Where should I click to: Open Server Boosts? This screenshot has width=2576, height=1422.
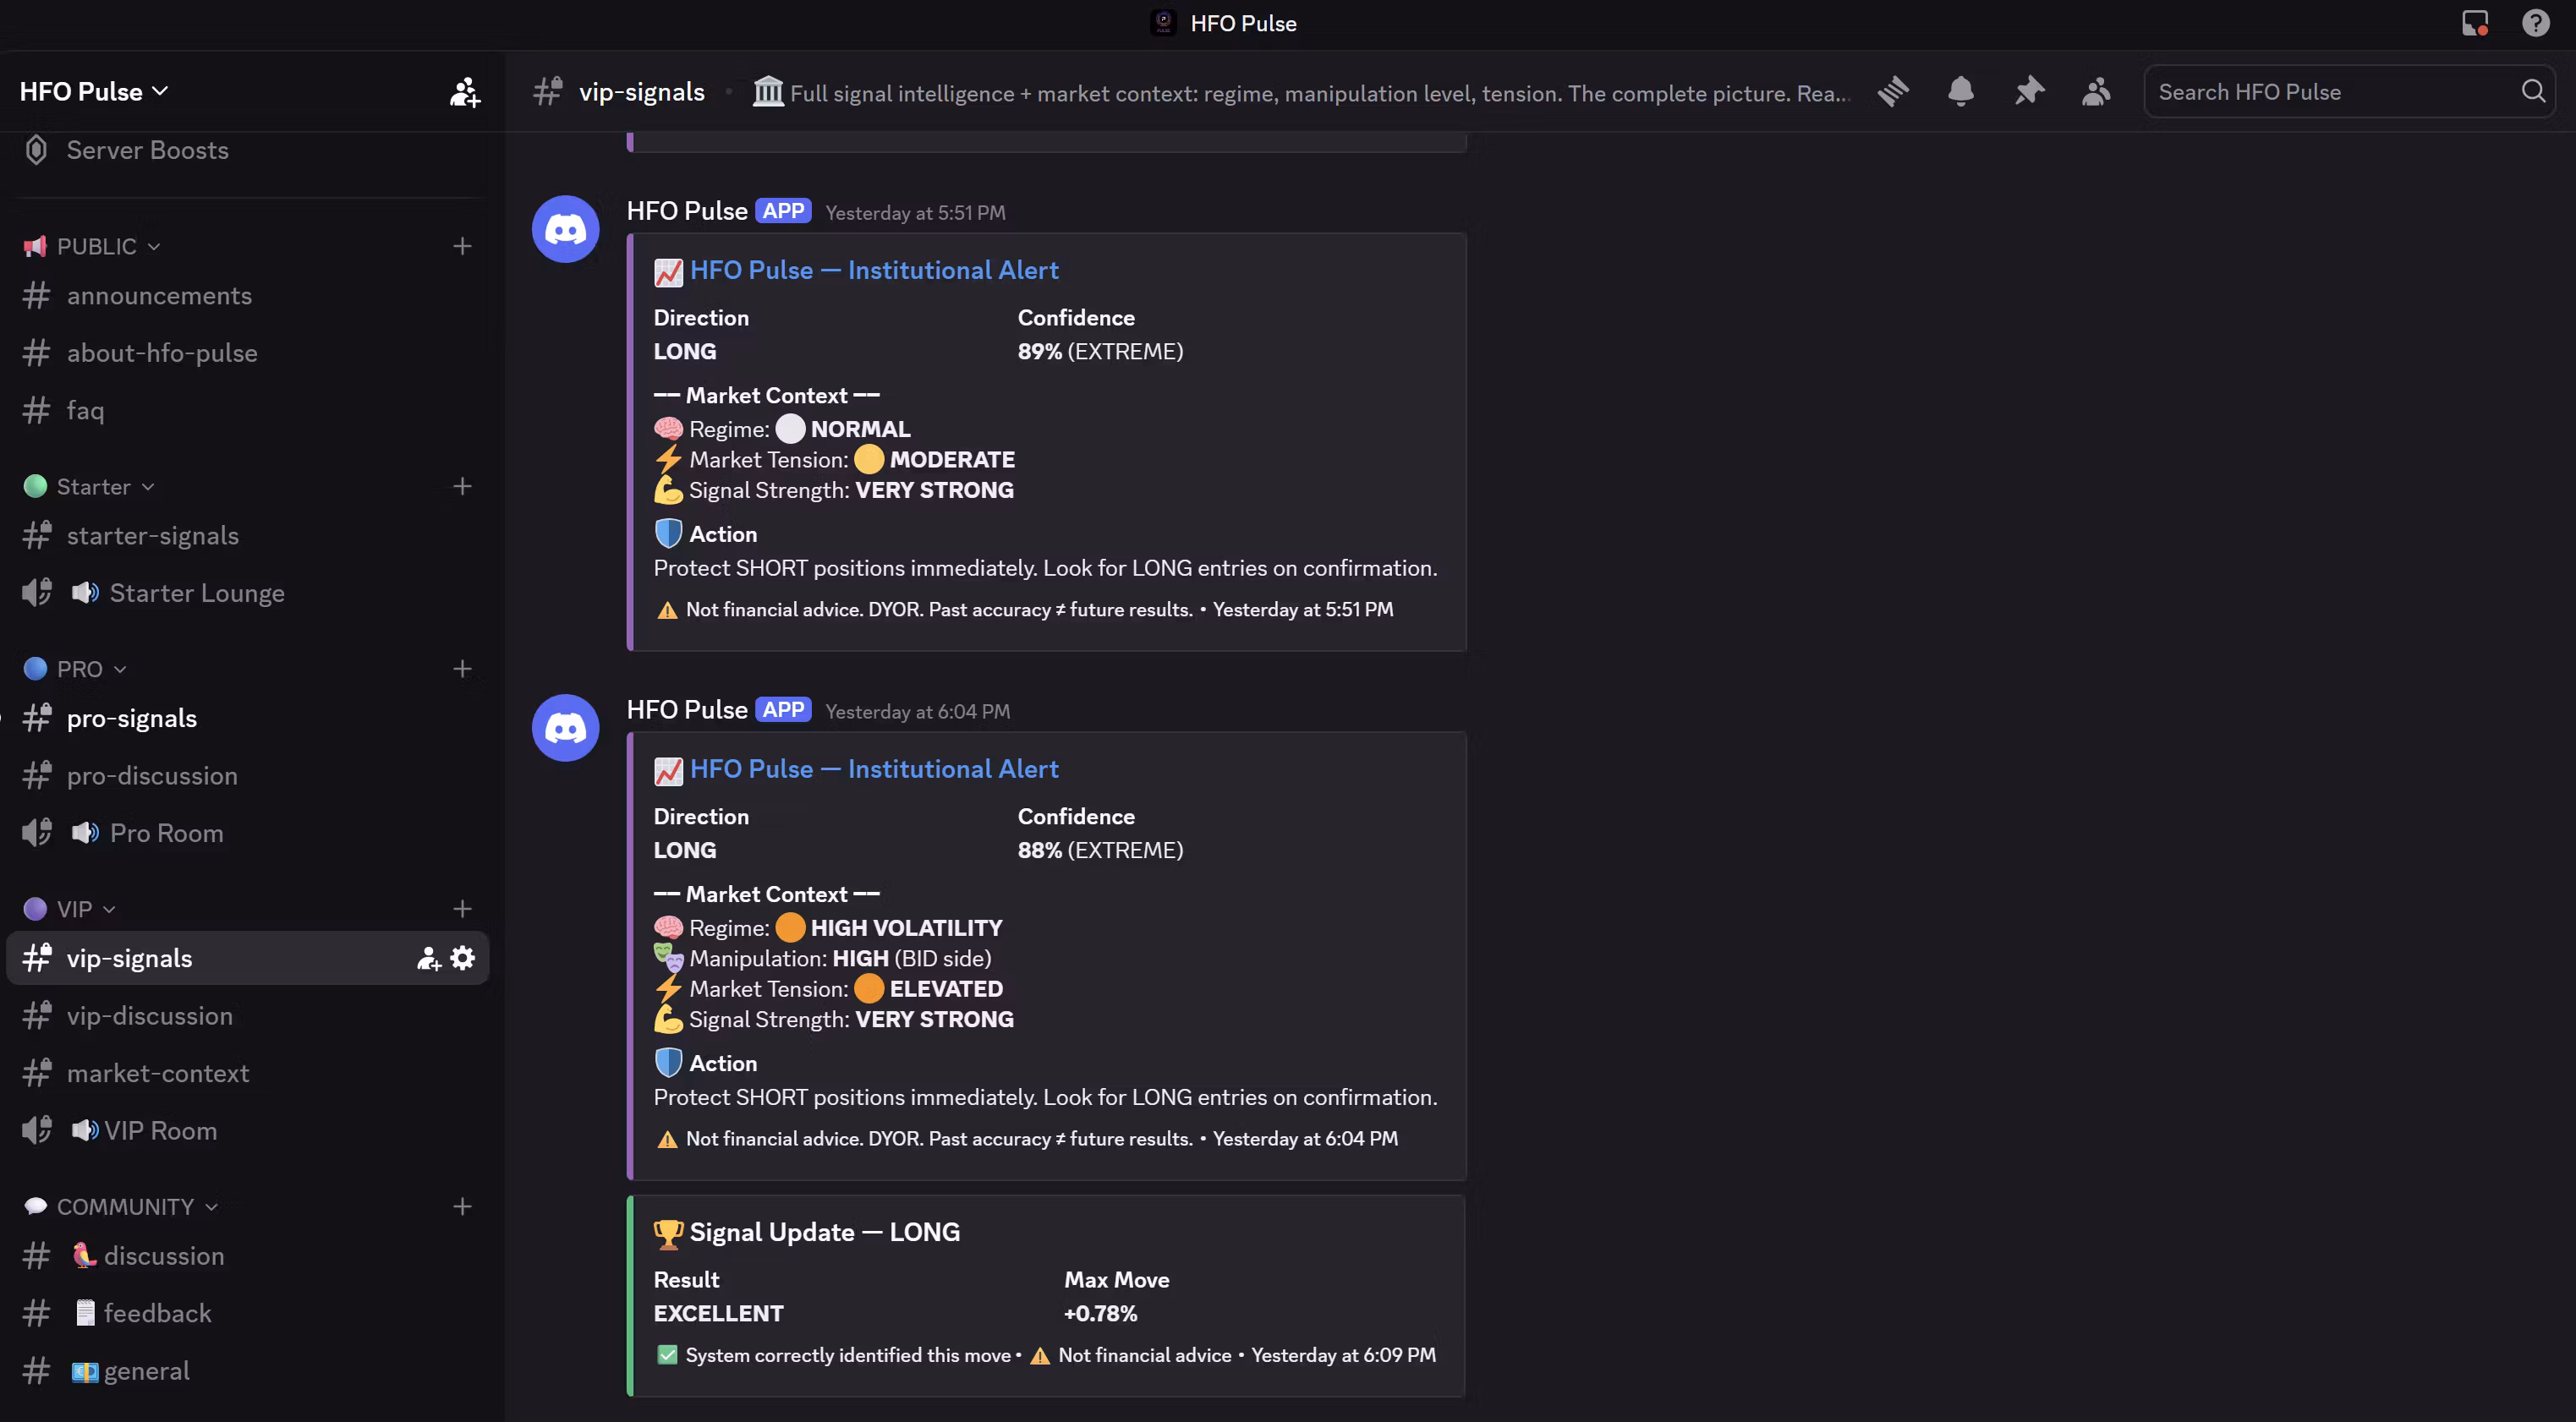coord(247,150)
